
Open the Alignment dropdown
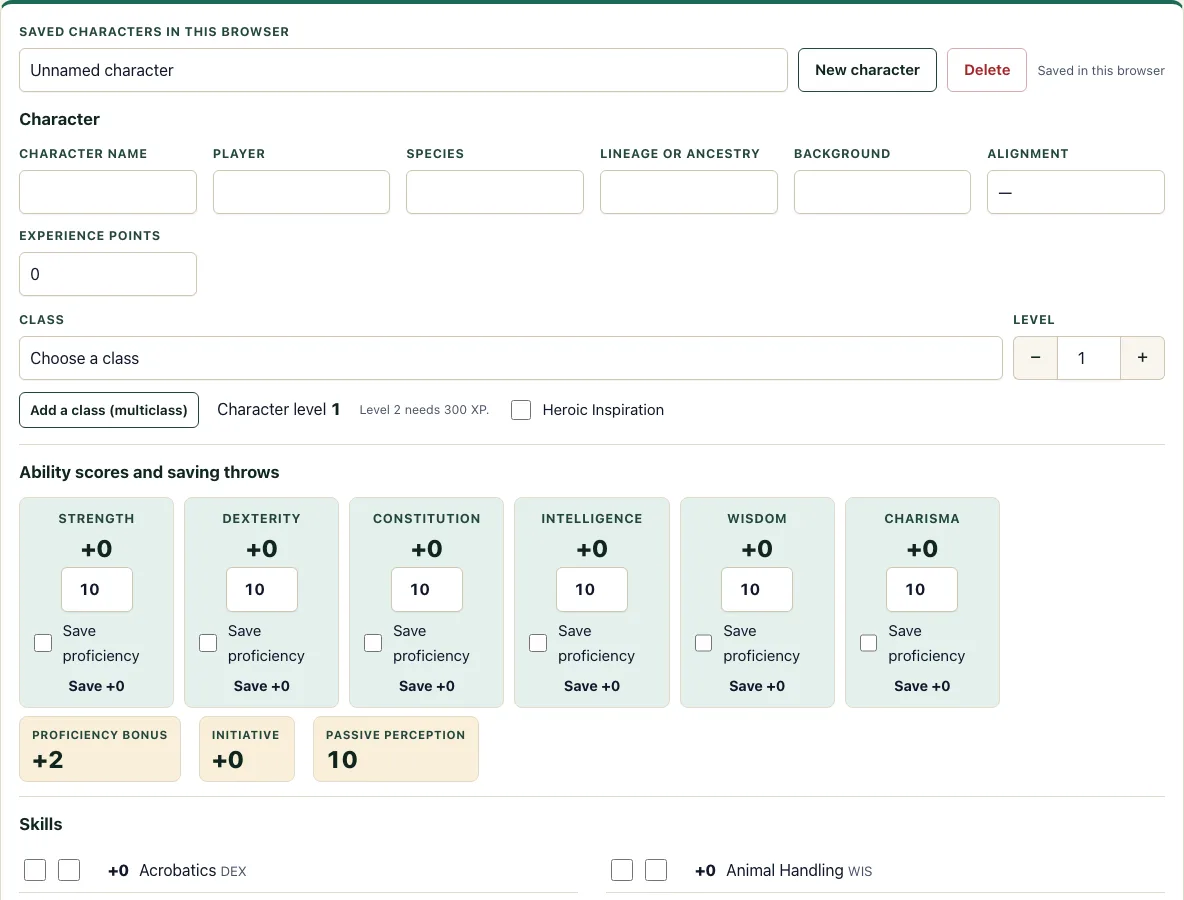pyautogui.click(x=1076, y=192)
